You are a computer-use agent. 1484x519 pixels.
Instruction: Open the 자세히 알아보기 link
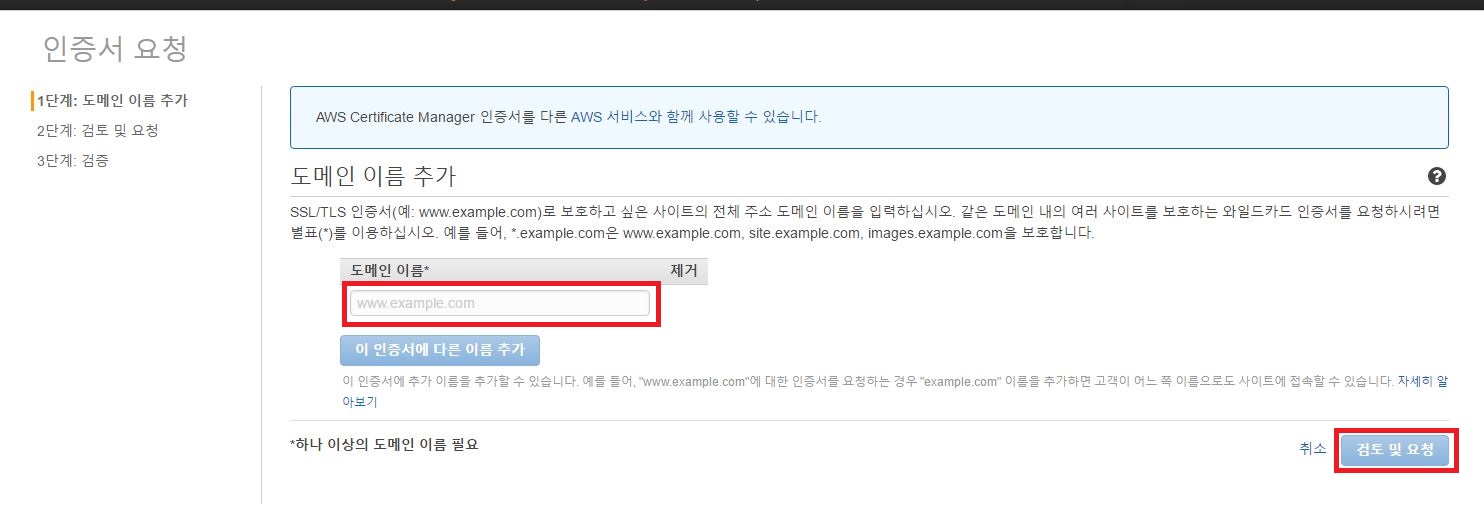point(1421,381)
